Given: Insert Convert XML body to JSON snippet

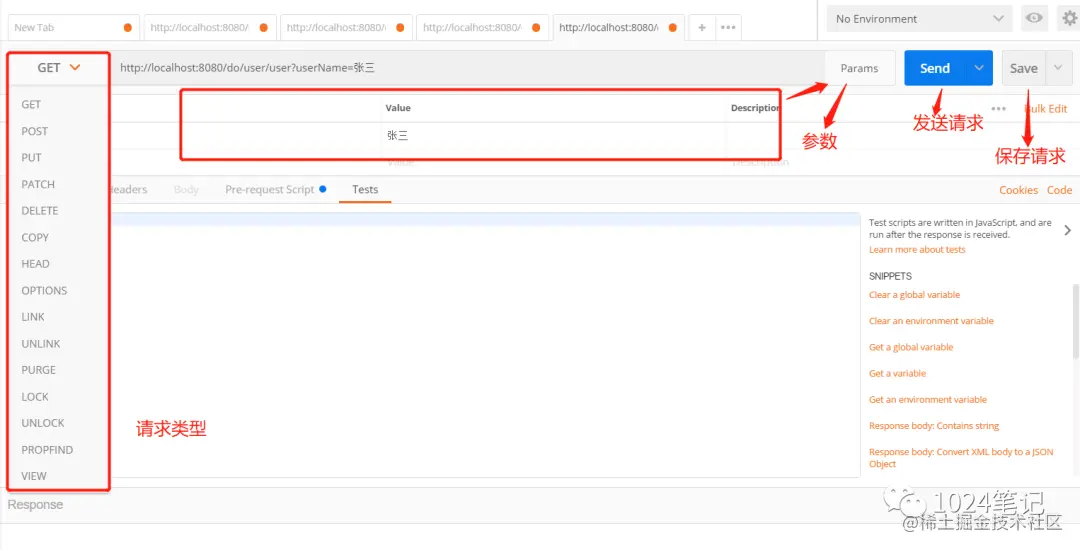Looking at the screenshot, I should point(961,458).
